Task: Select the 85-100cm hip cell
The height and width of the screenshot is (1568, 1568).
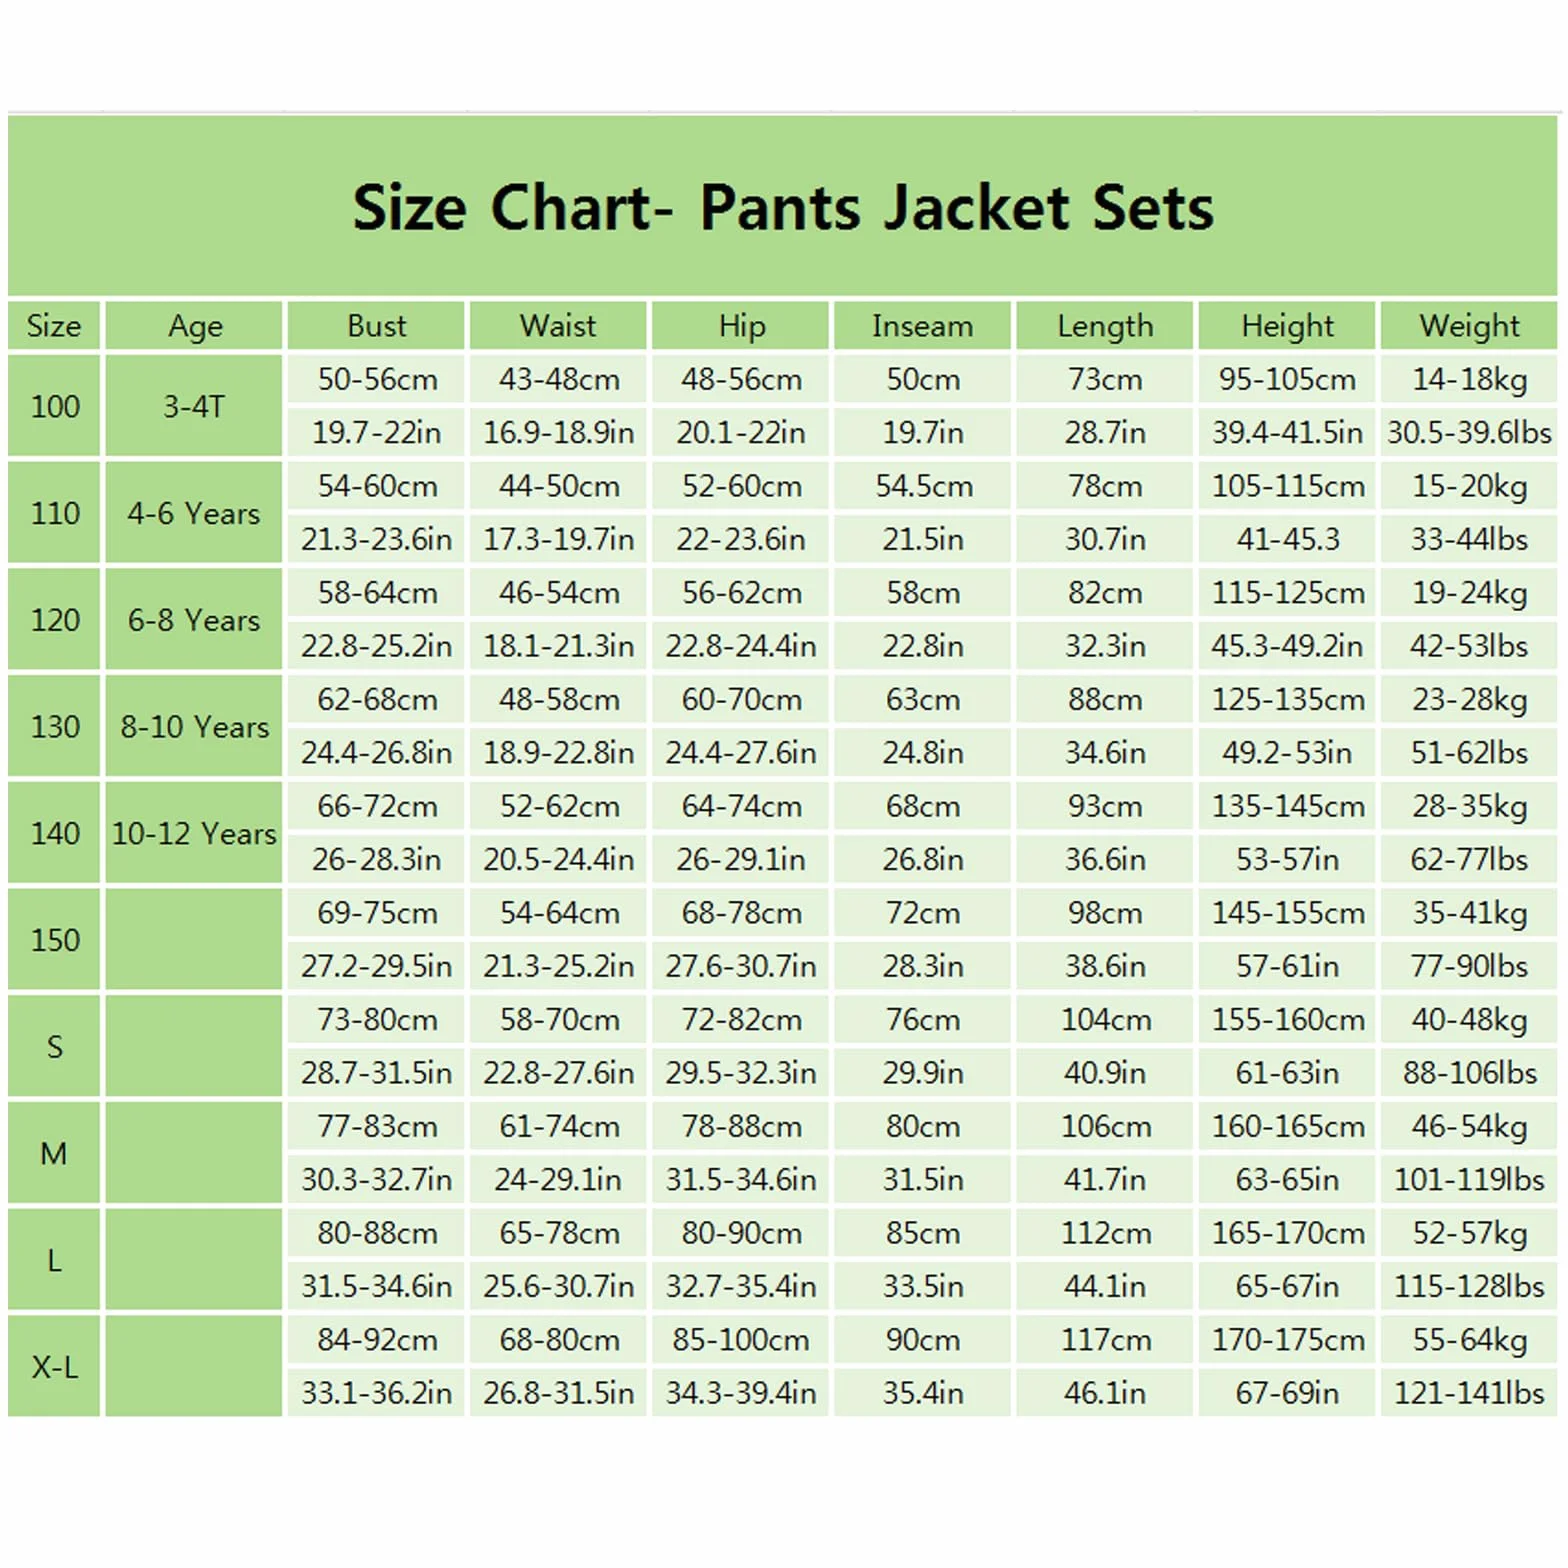Action: click(x=740, y=1340)
